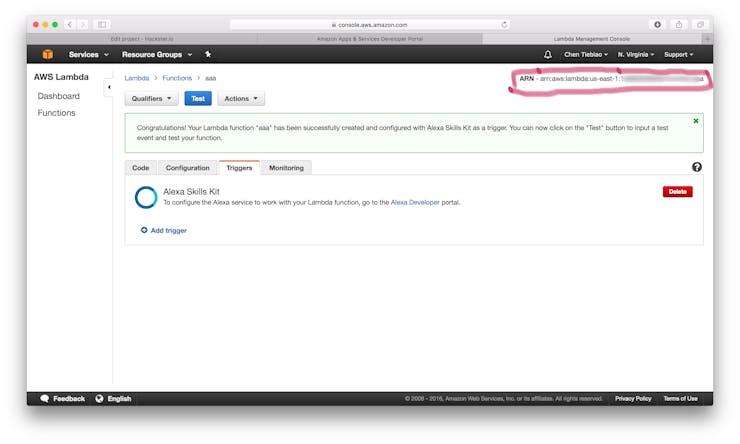Click the blue Test button
Image resolution: width=740 pixels, height=444 pixels.
tap(198, 99)
